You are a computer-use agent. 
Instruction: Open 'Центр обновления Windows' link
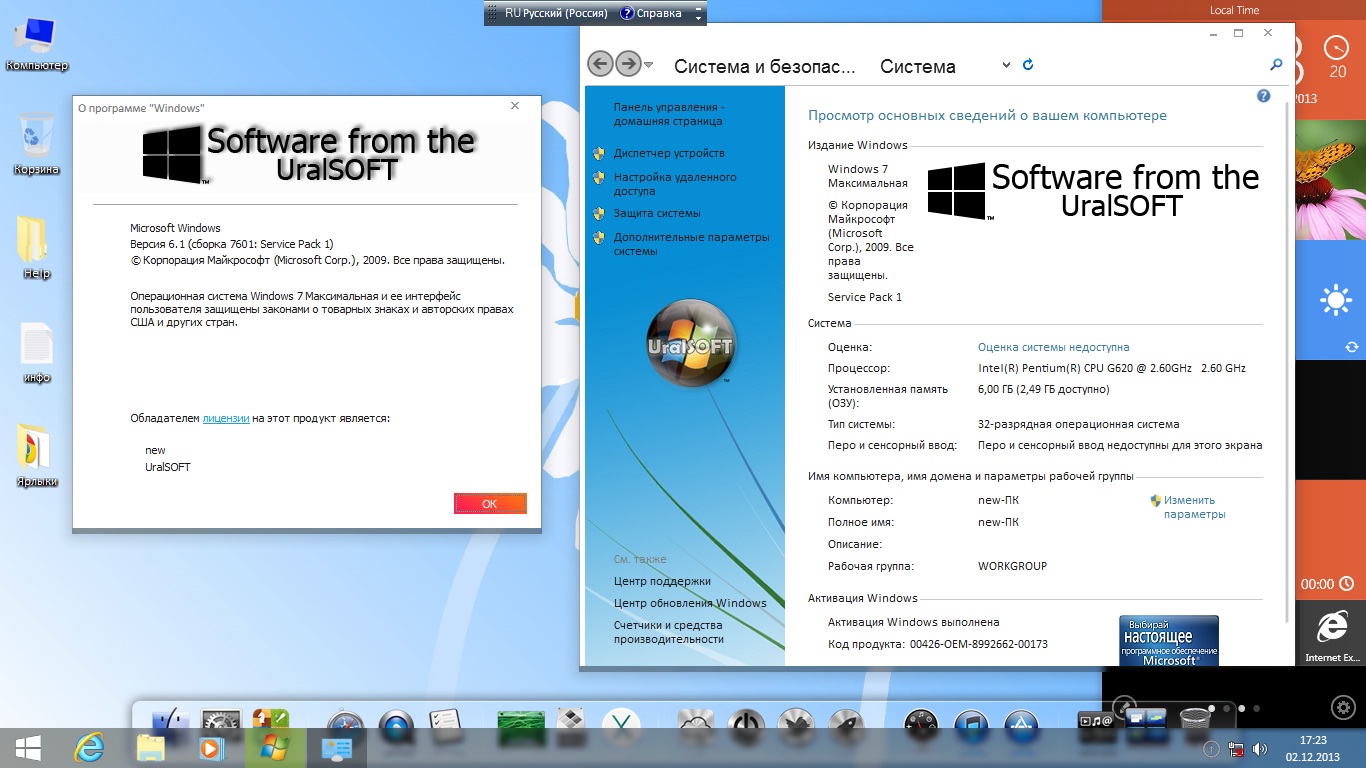coord(690,603)
